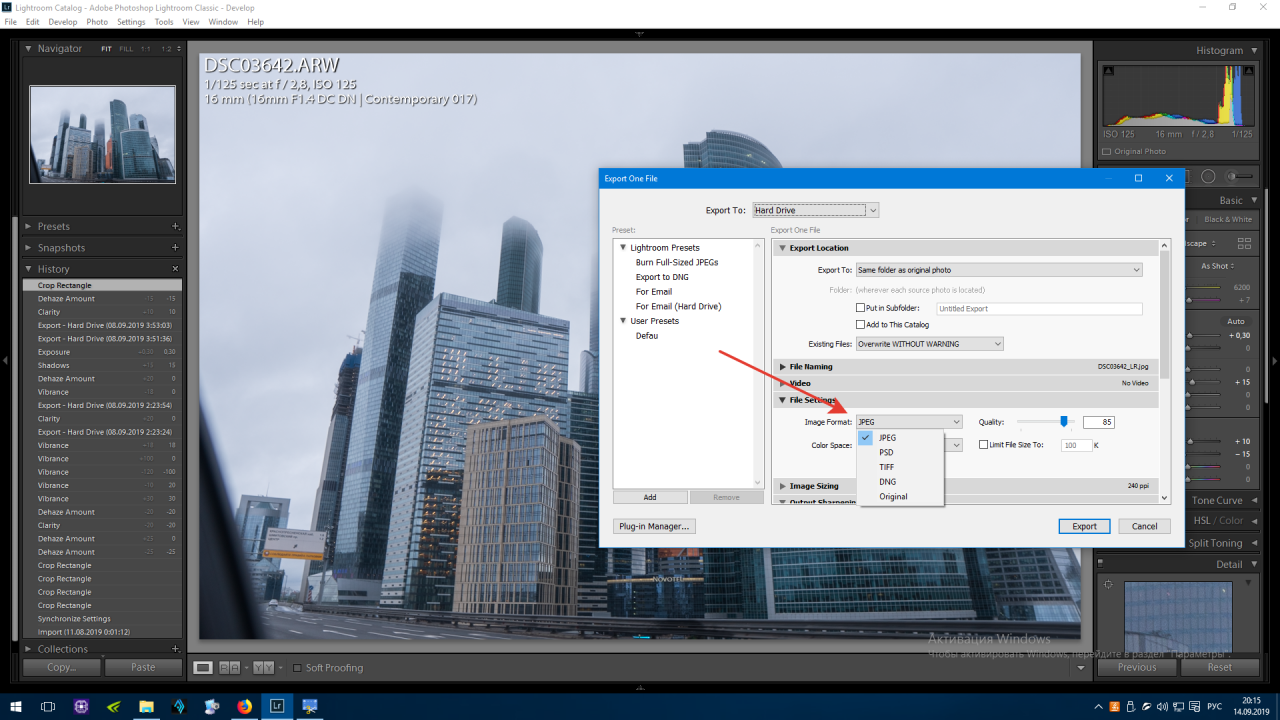
Task: Toggle Soft Proofing checkbox
Action: click(297, 667)
